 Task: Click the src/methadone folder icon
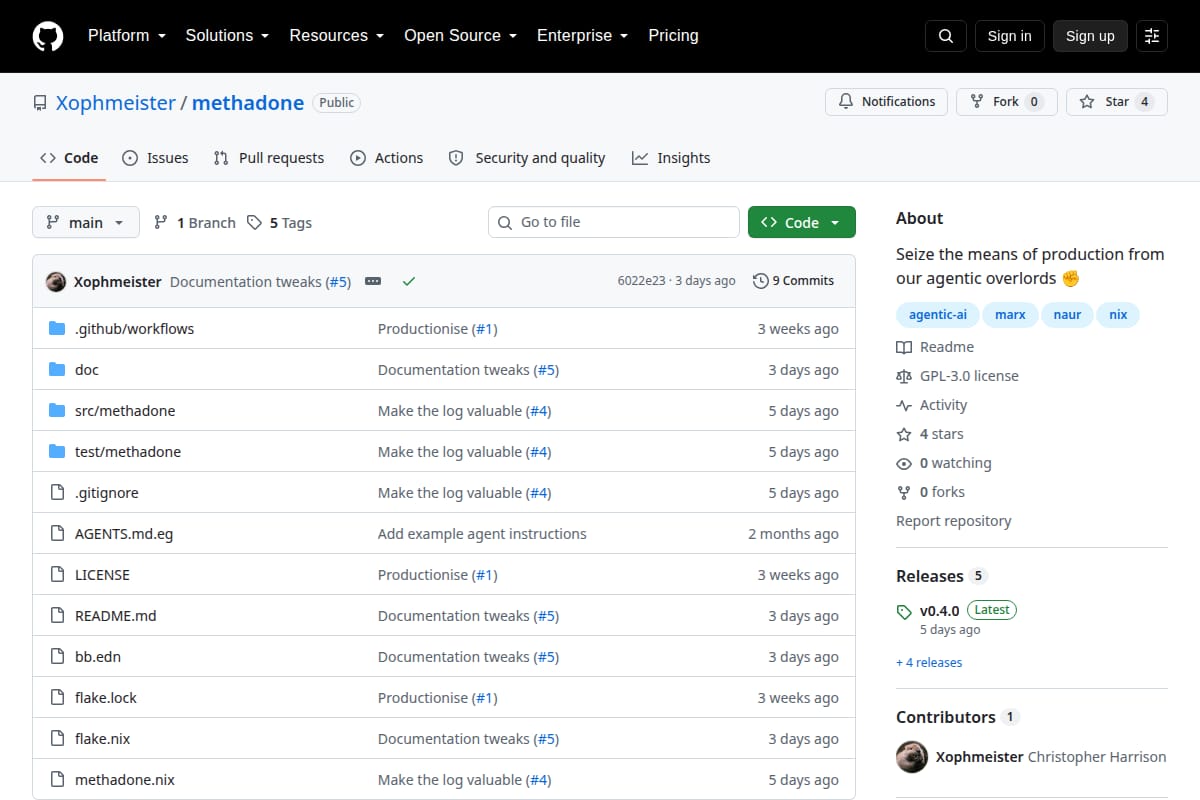tap(57, 411)
